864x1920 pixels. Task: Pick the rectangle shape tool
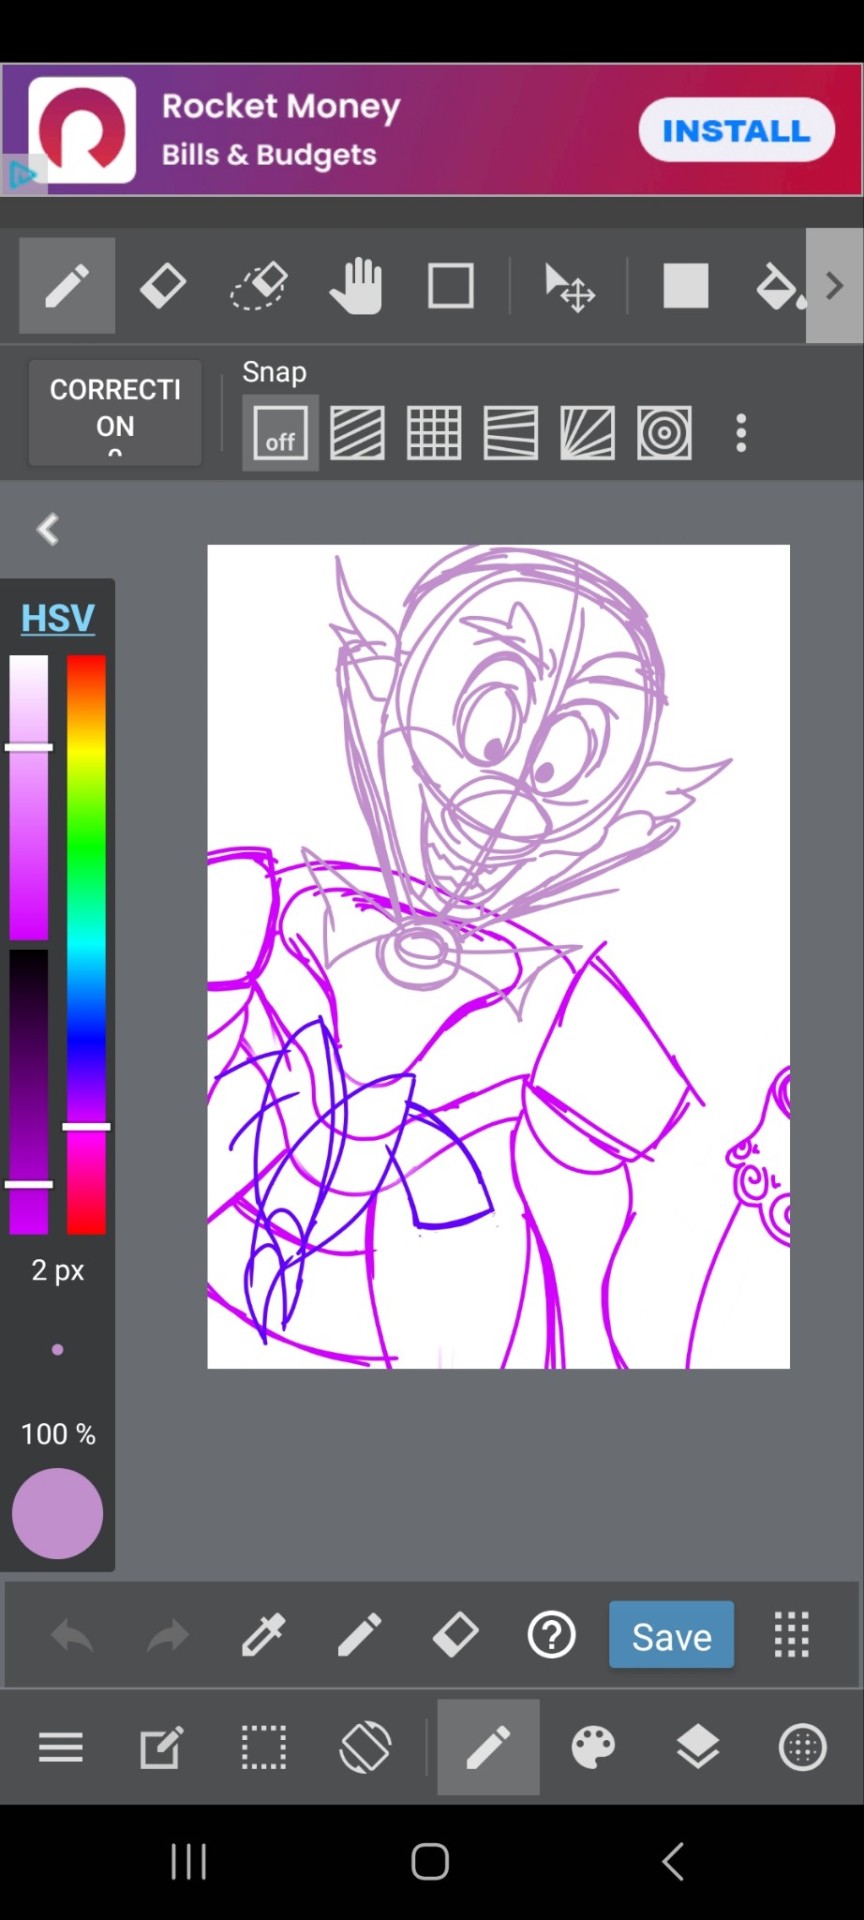point(451,286)
